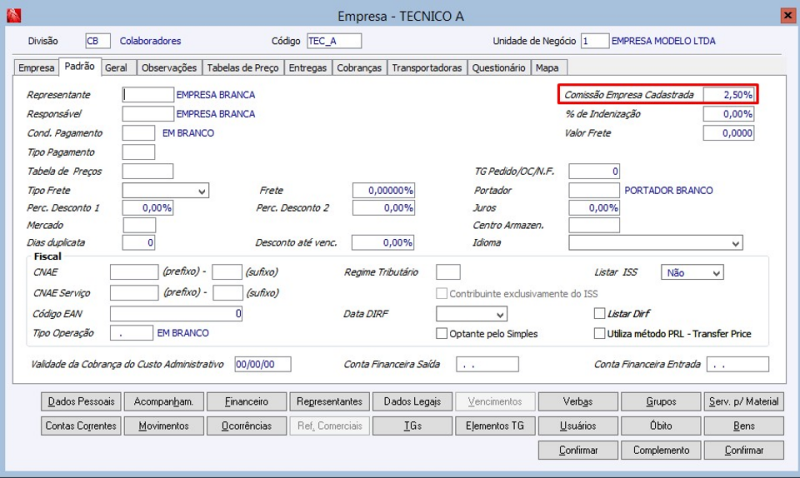This screenshot has width=800, height=478.
Task: Click the Usuários button
Action: 578,426
